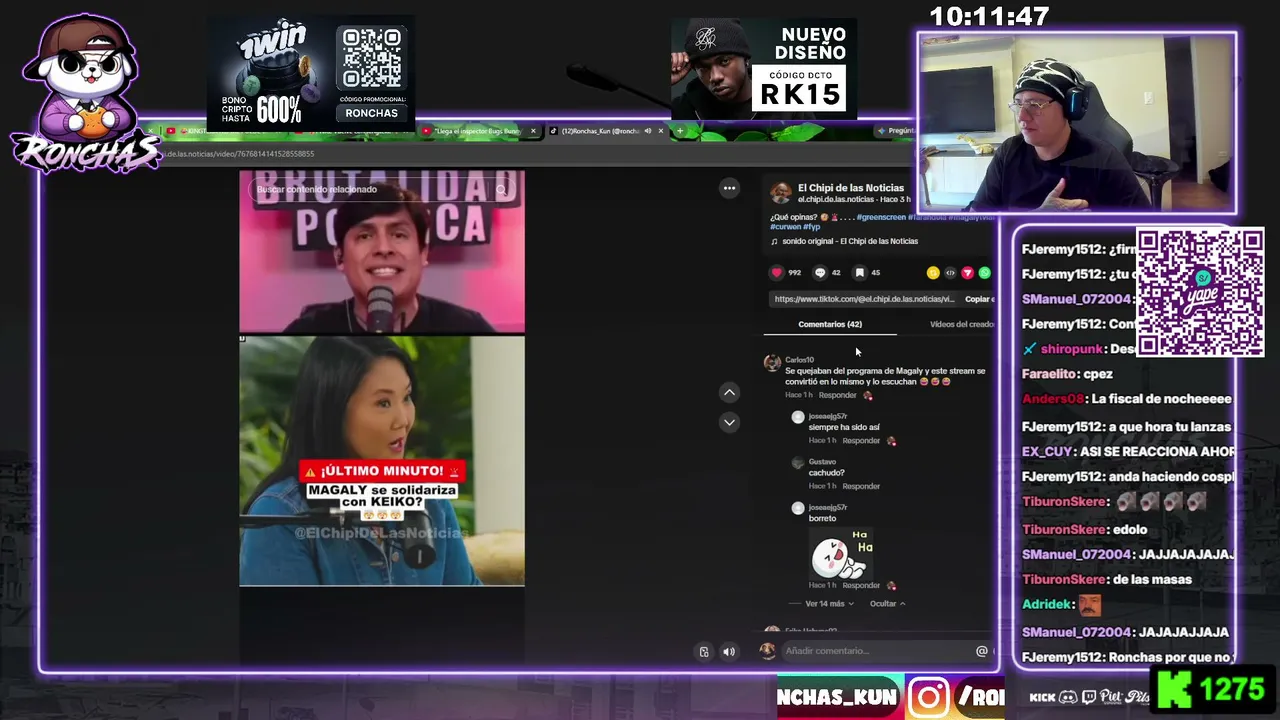Switch to the Comentarios (42) tab
Image resolution: width=1280 pixels, height=720 pixels.
tap(830, 324)
